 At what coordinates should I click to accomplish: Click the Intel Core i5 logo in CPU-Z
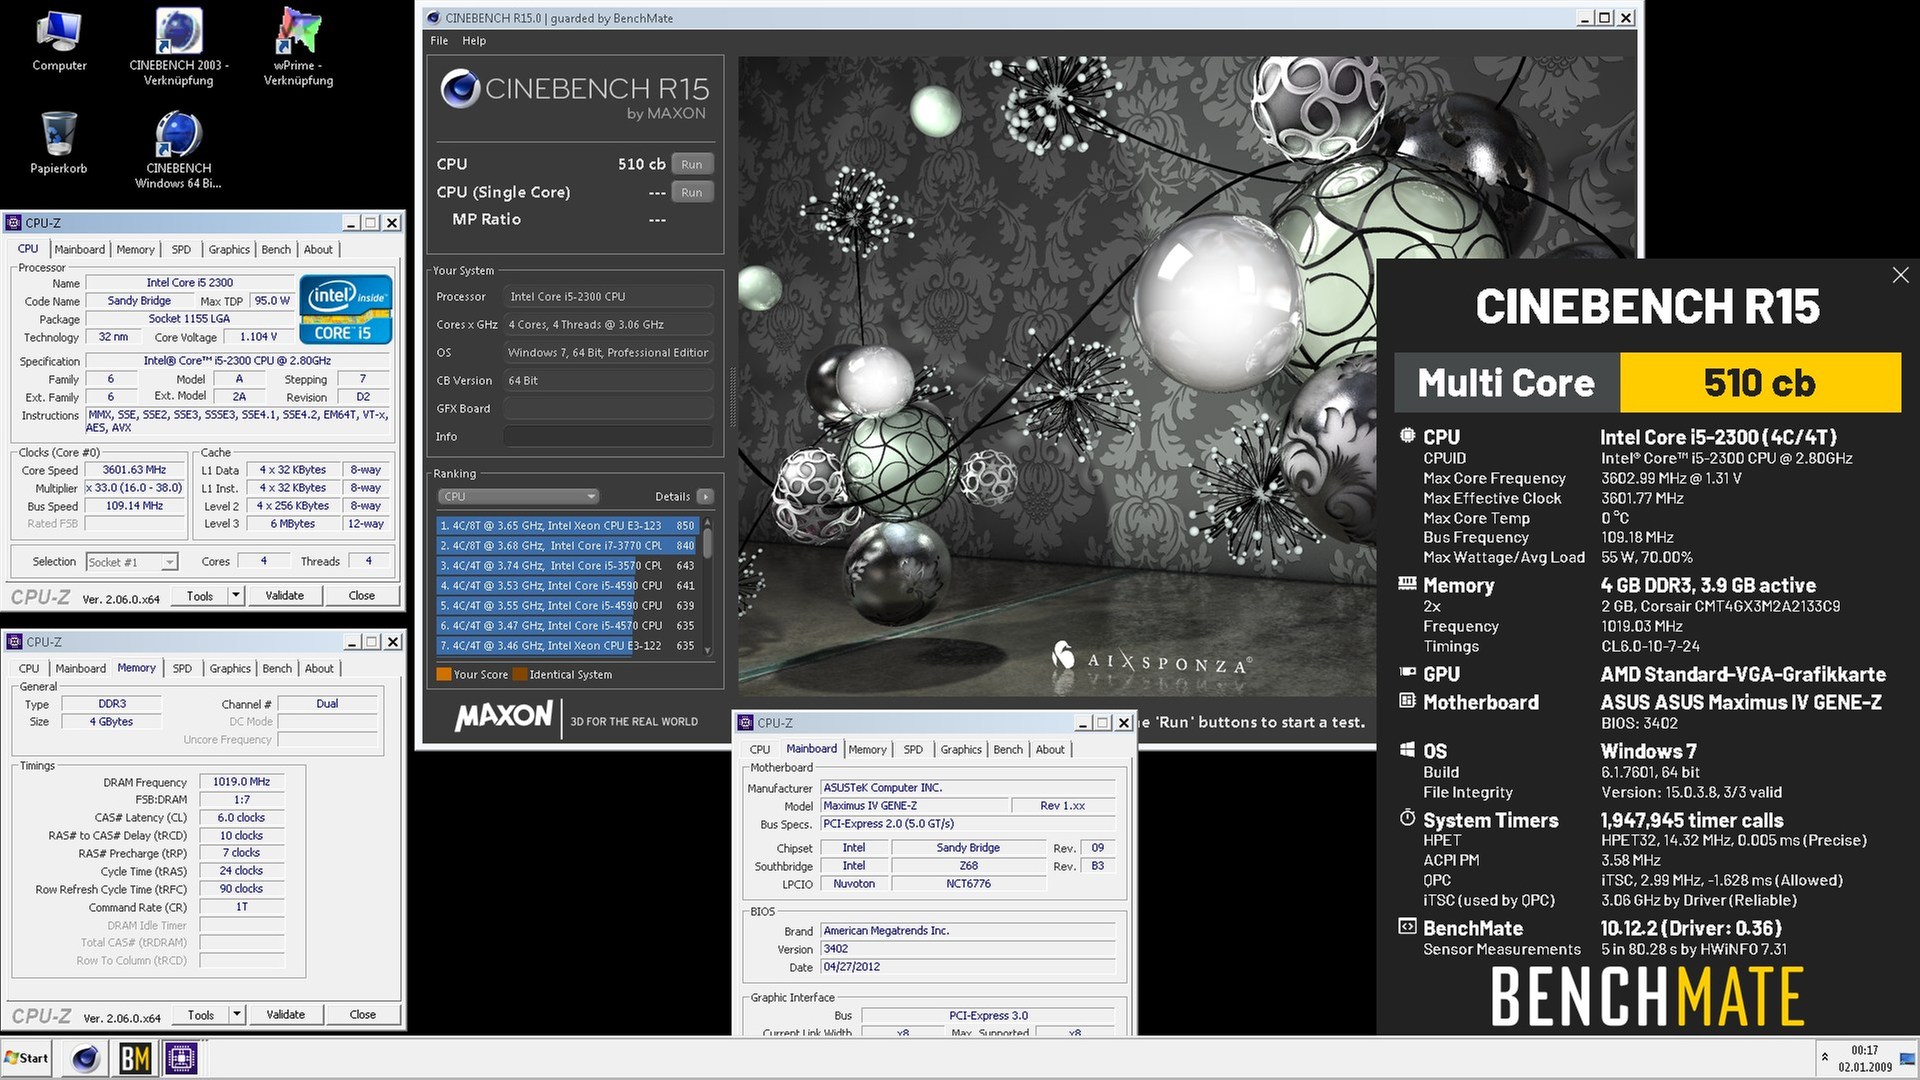pos(345,310)
